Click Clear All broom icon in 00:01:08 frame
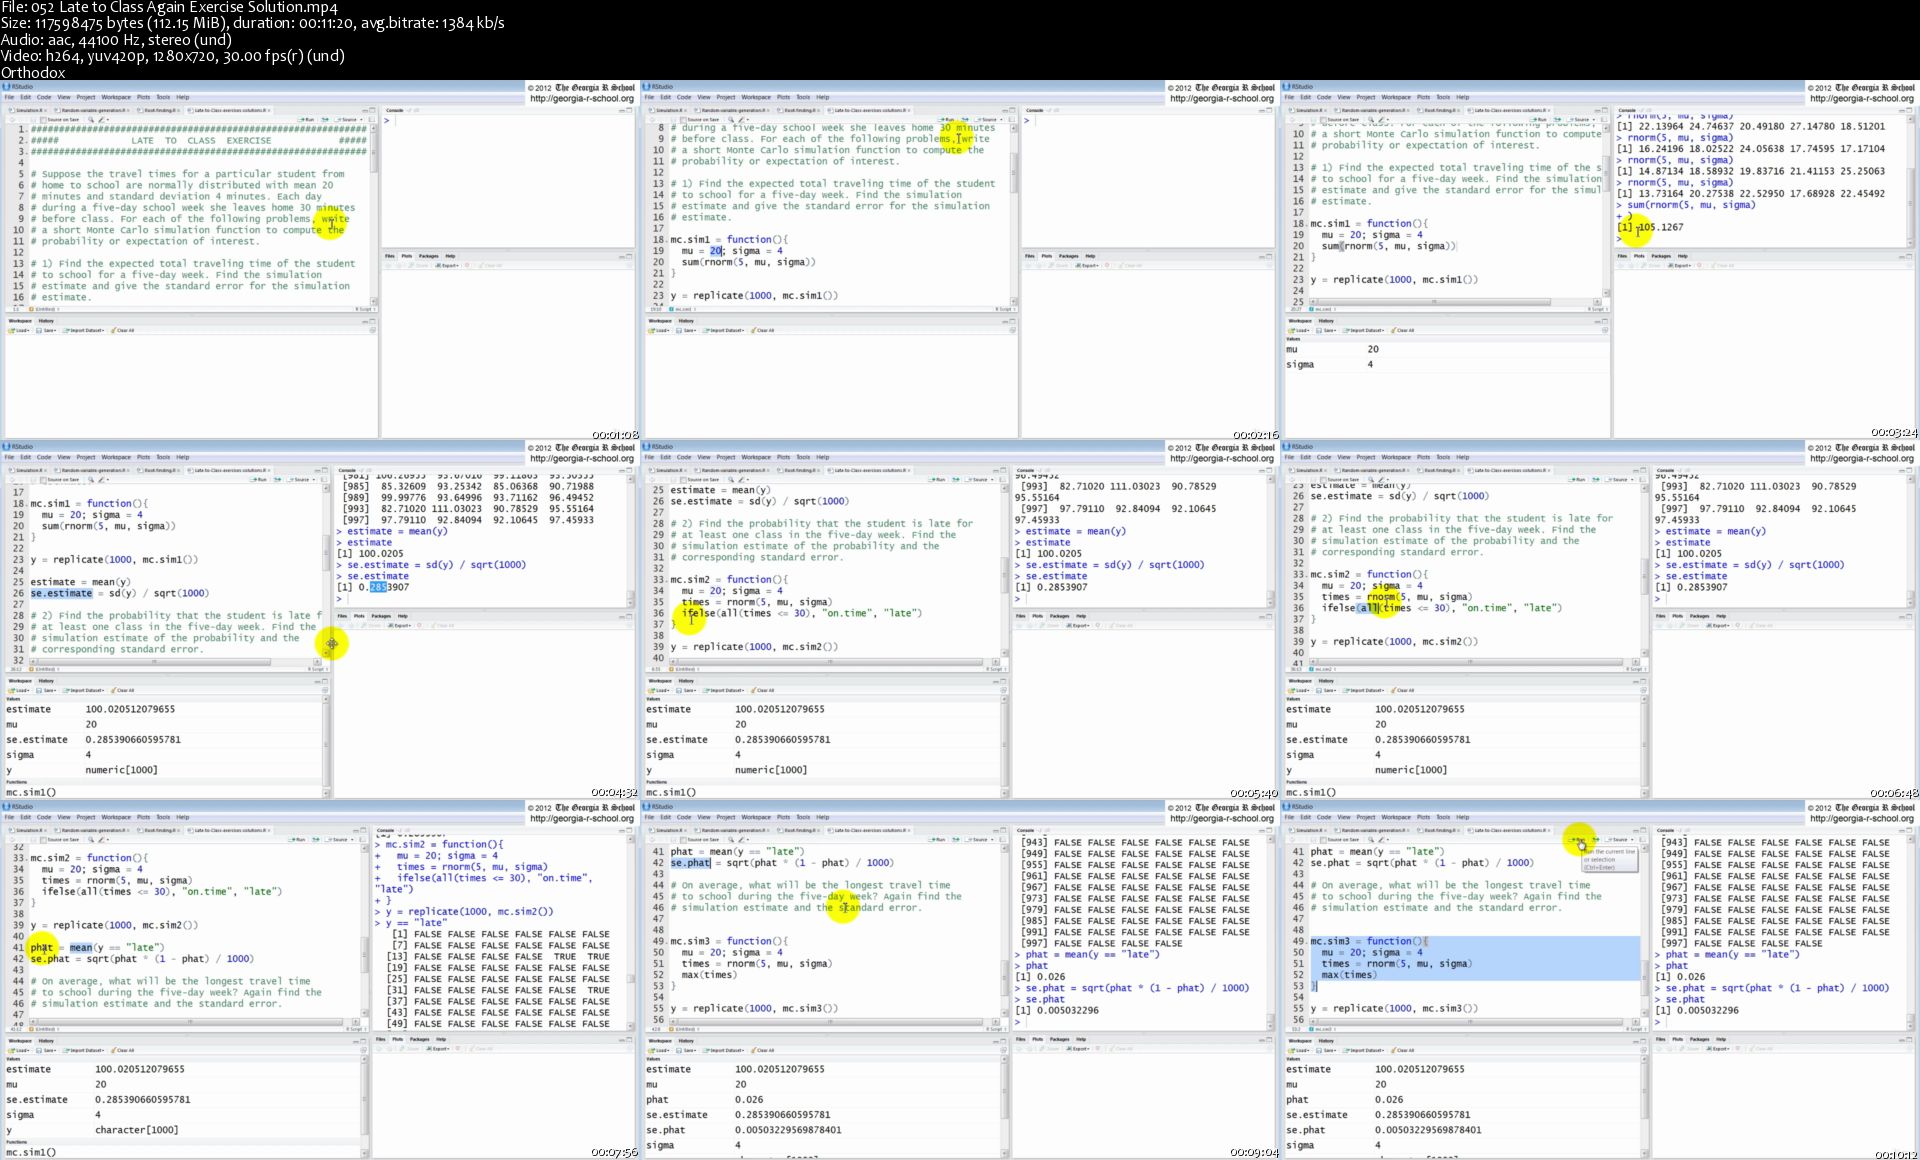This screenshot has height=1160, width=1920. (x=113, y=330)
